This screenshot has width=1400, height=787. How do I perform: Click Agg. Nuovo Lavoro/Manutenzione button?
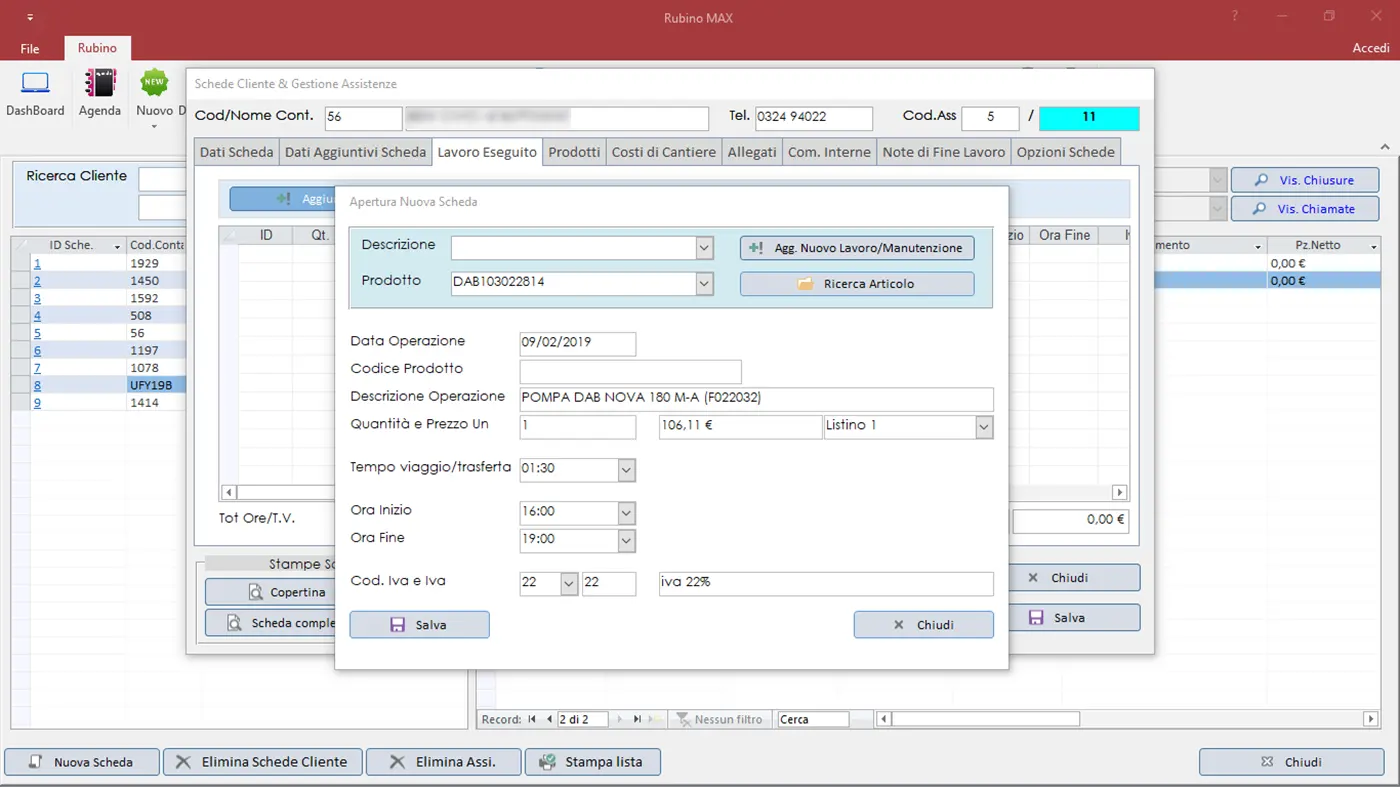857,248
